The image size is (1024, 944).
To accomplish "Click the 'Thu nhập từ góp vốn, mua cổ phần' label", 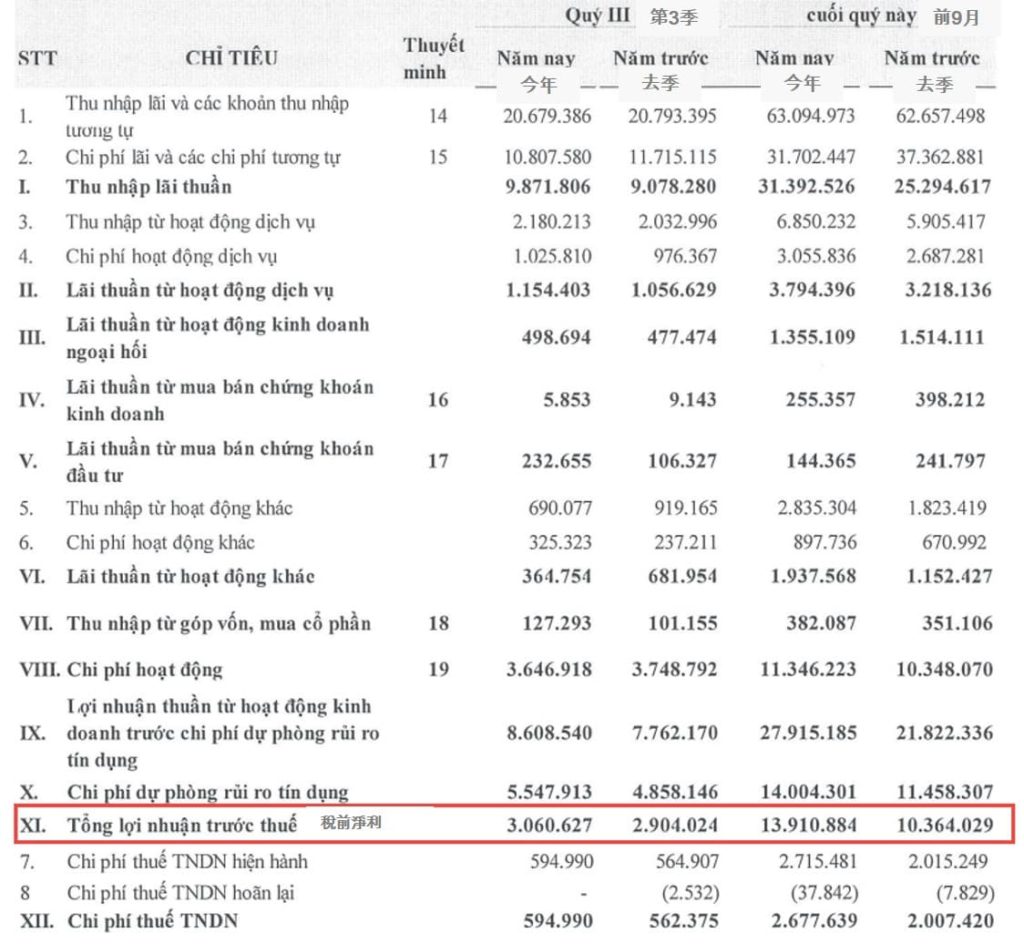I will pyautogui.click(x=219, y=624).
